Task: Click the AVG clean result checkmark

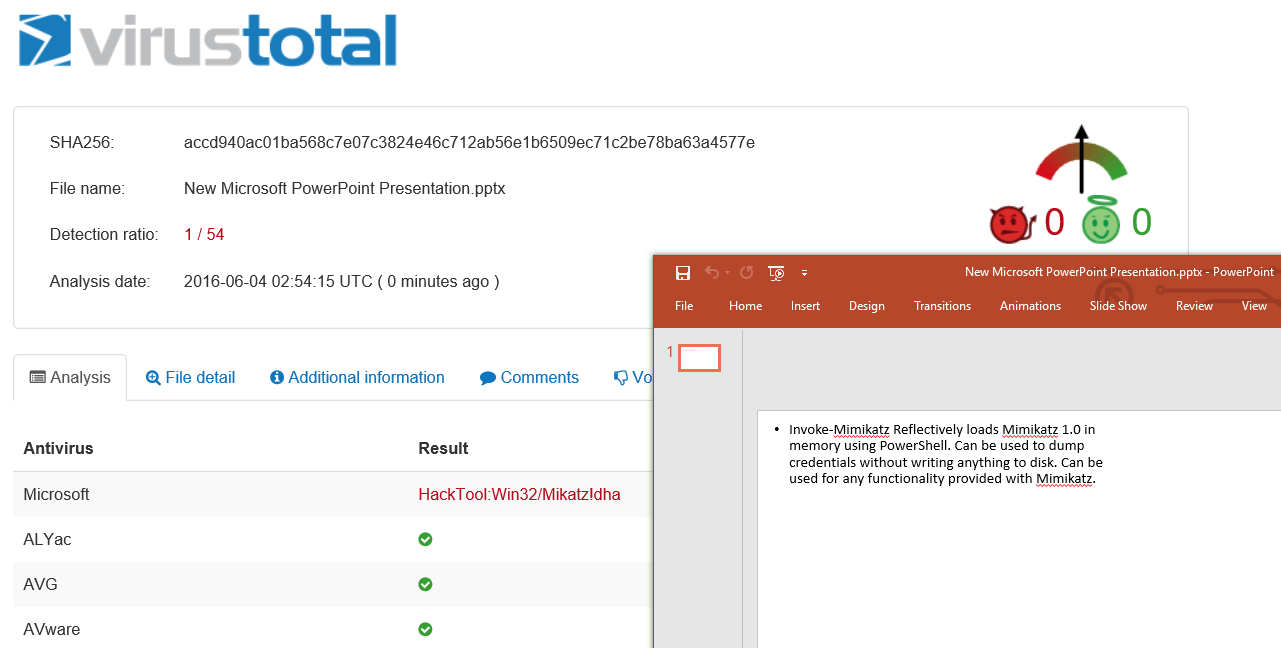Action: pyautogui.click(x=425, y=584)
